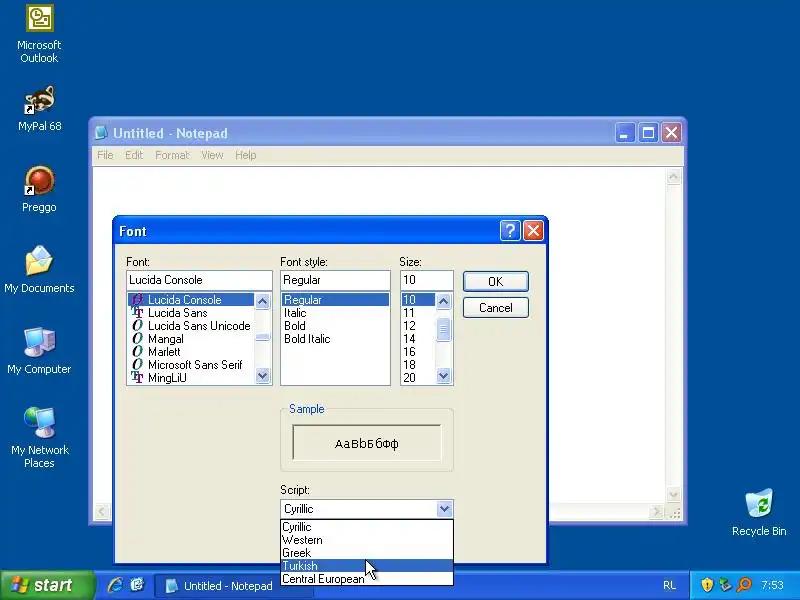Select the MyPal 68 desktop shortcut
The height and width of the screenshot is (600, 800).
(39, 108)
